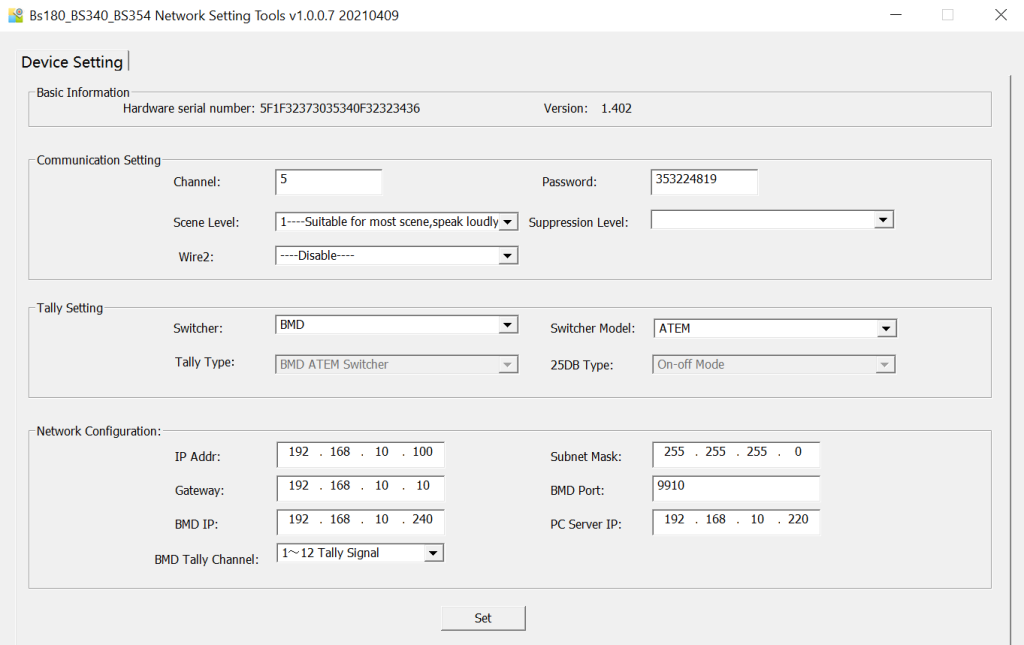Maximize the Network Setting Tools window
Image resolution: width=1024 pixels, height=645 pixels.
[x=947, y=15]
